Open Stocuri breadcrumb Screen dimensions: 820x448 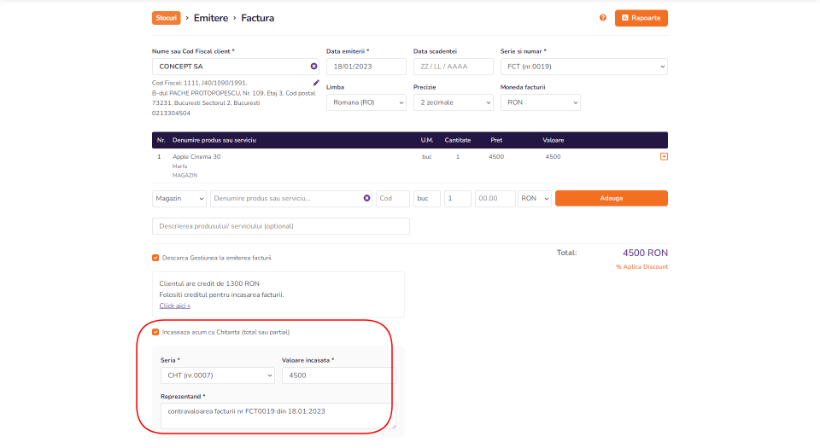point(166,18)
